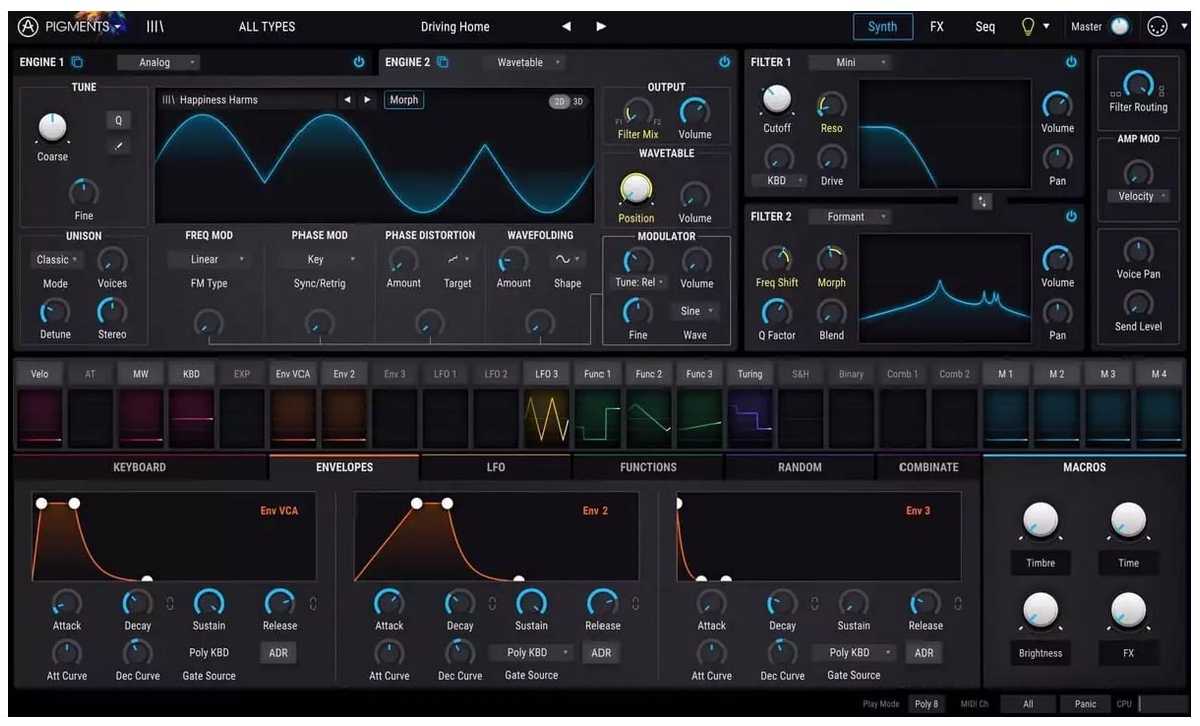The height and width of the screenshot is (726, 1200).
Task: Copy Engine 1 settings icon
Action: pyautogui.click(x=77, y=62)
